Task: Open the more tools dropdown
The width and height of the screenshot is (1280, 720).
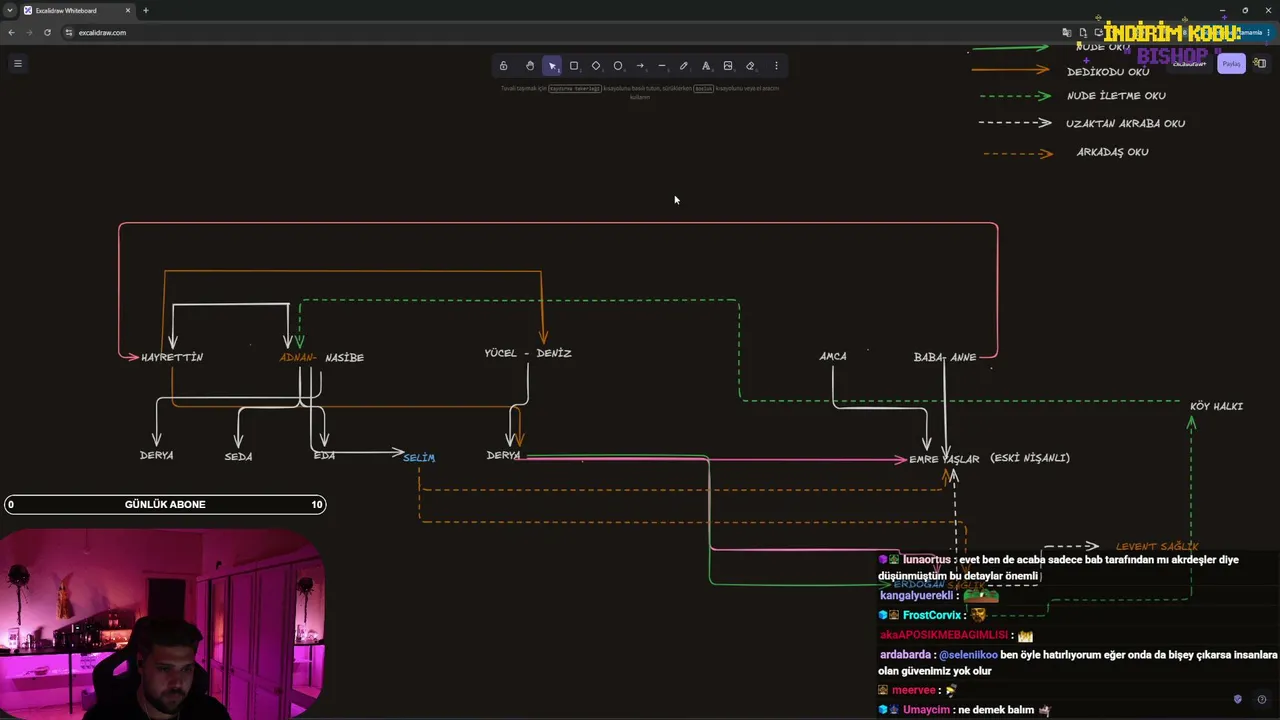Action: [x=776, y=66]
